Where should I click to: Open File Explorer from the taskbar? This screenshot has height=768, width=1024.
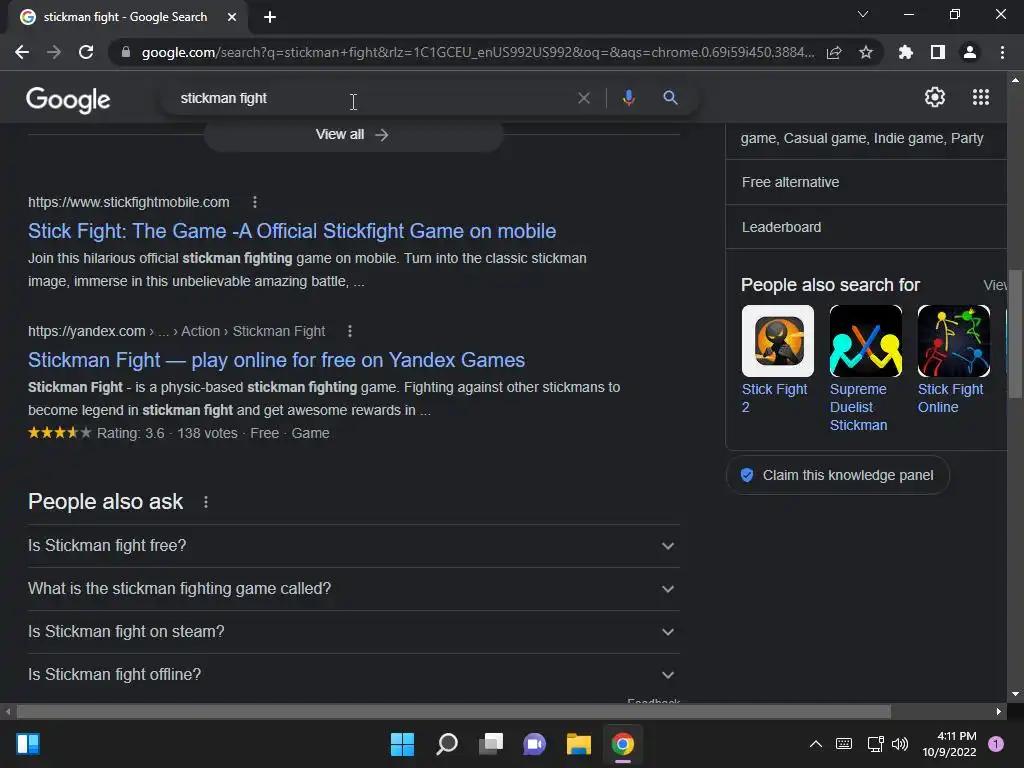tap(579, 744)
